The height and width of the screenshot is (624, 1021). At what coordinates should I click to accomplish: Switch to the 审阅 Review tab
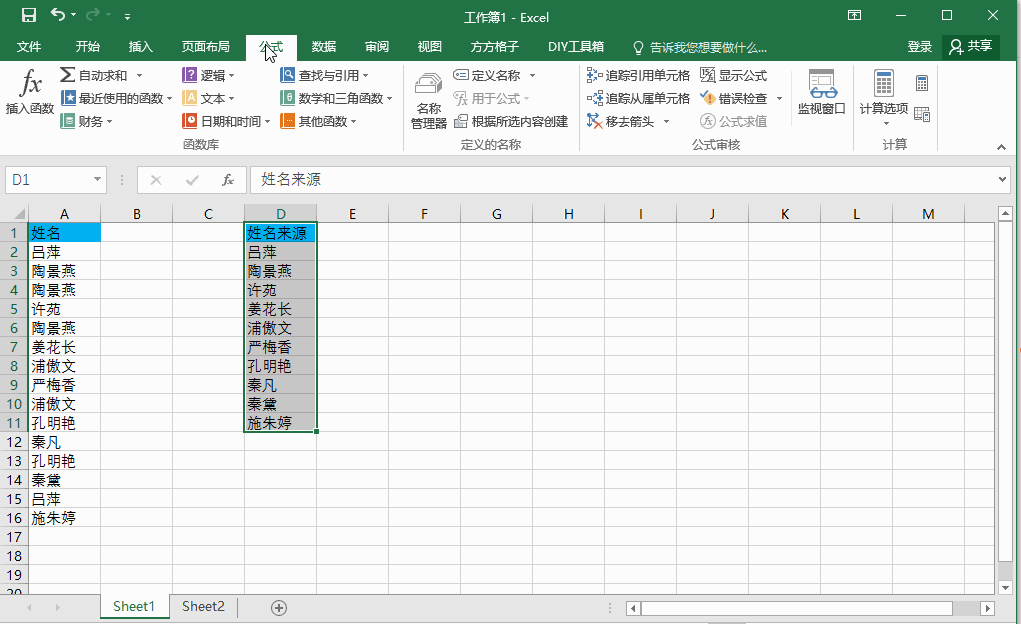(376, 47)
